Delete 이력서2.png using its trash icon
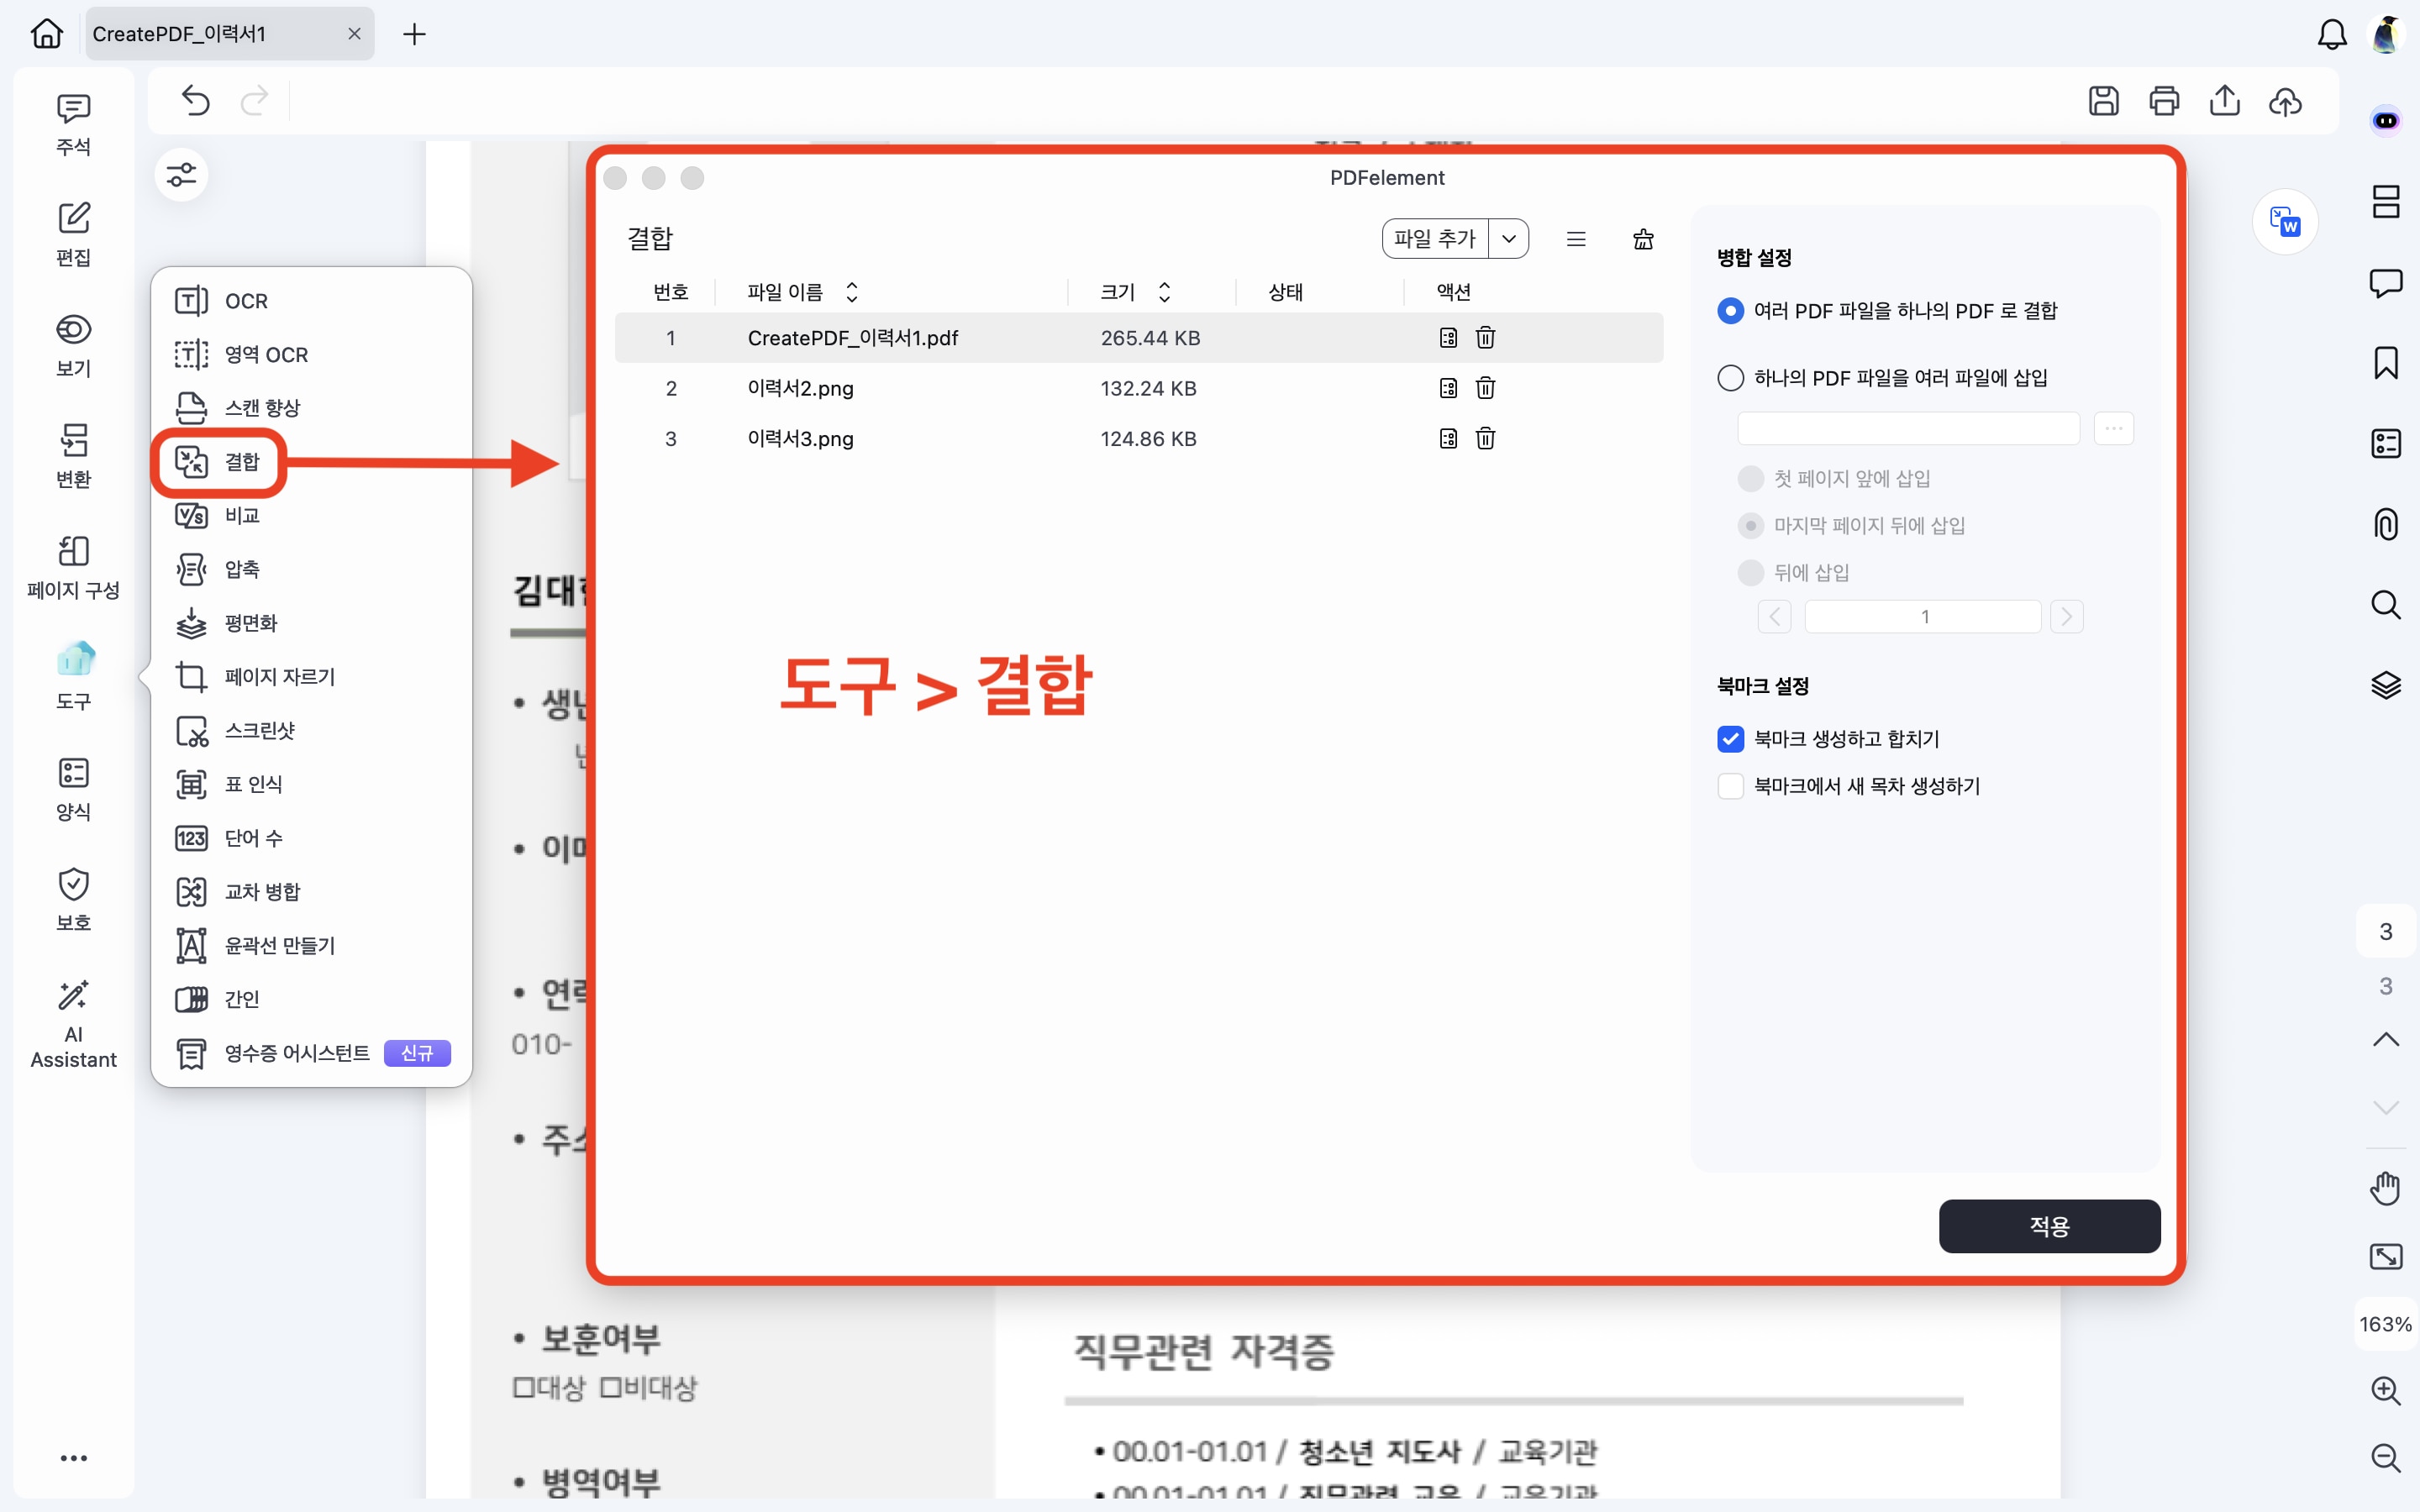This screenshot has width=2420, height=1512. tap(1485, 388)
